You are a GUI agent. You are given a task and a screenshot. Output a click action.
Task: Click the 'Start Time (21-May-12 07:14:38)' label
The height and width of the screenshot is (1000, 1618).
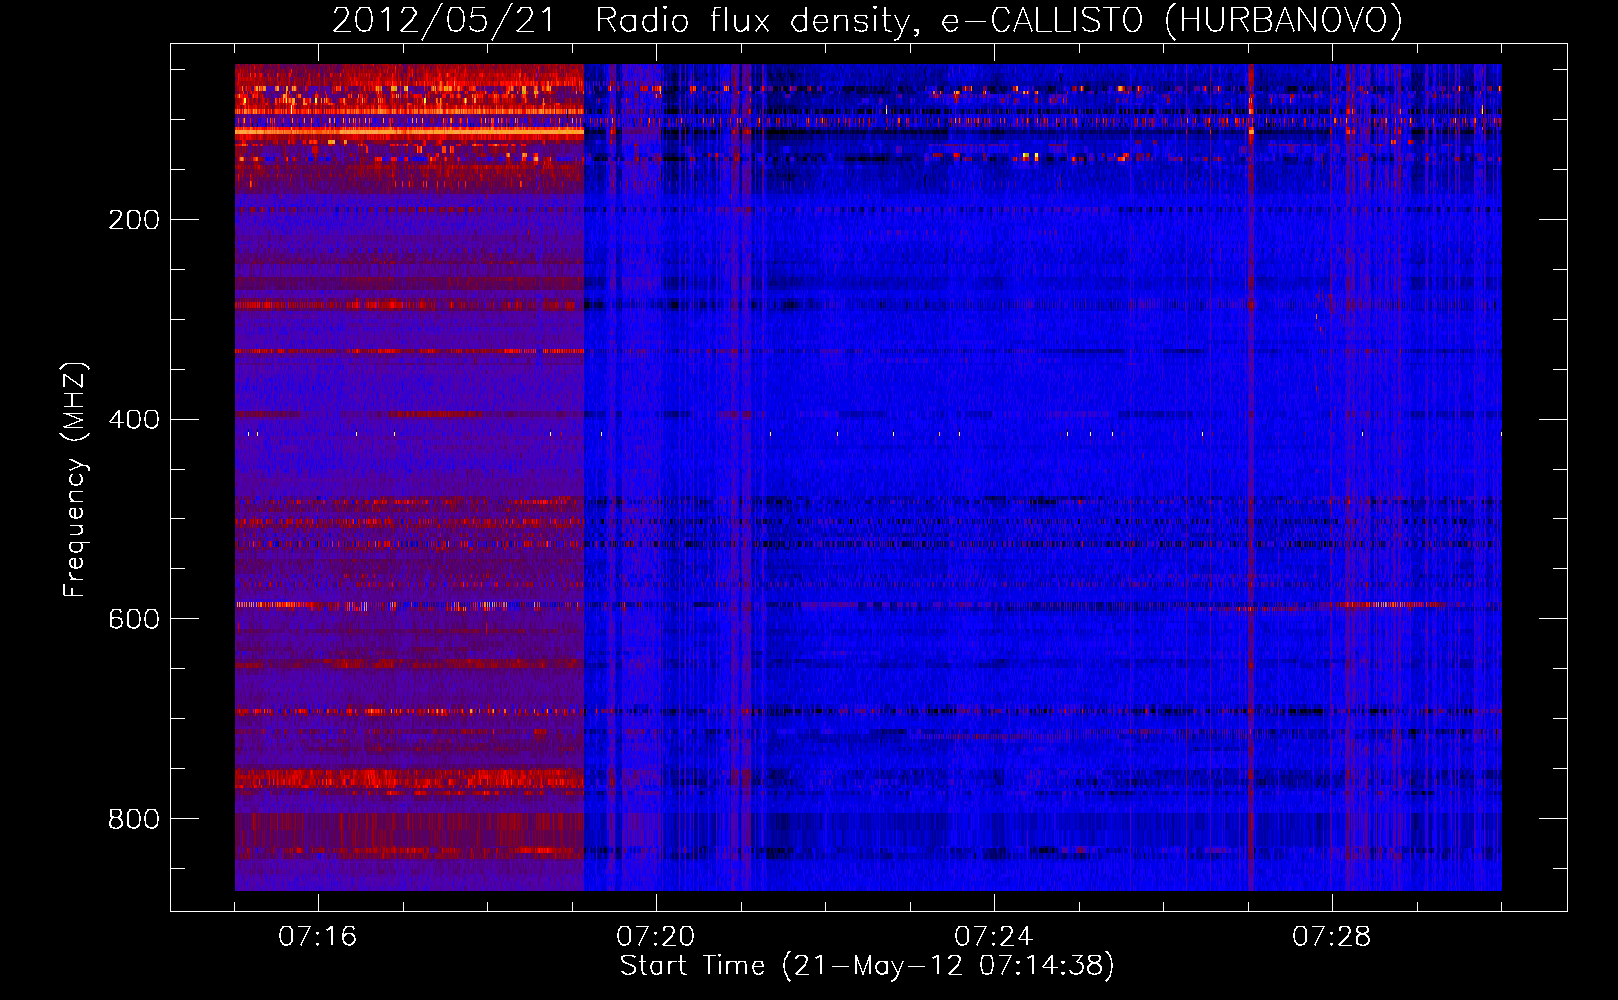867,966
